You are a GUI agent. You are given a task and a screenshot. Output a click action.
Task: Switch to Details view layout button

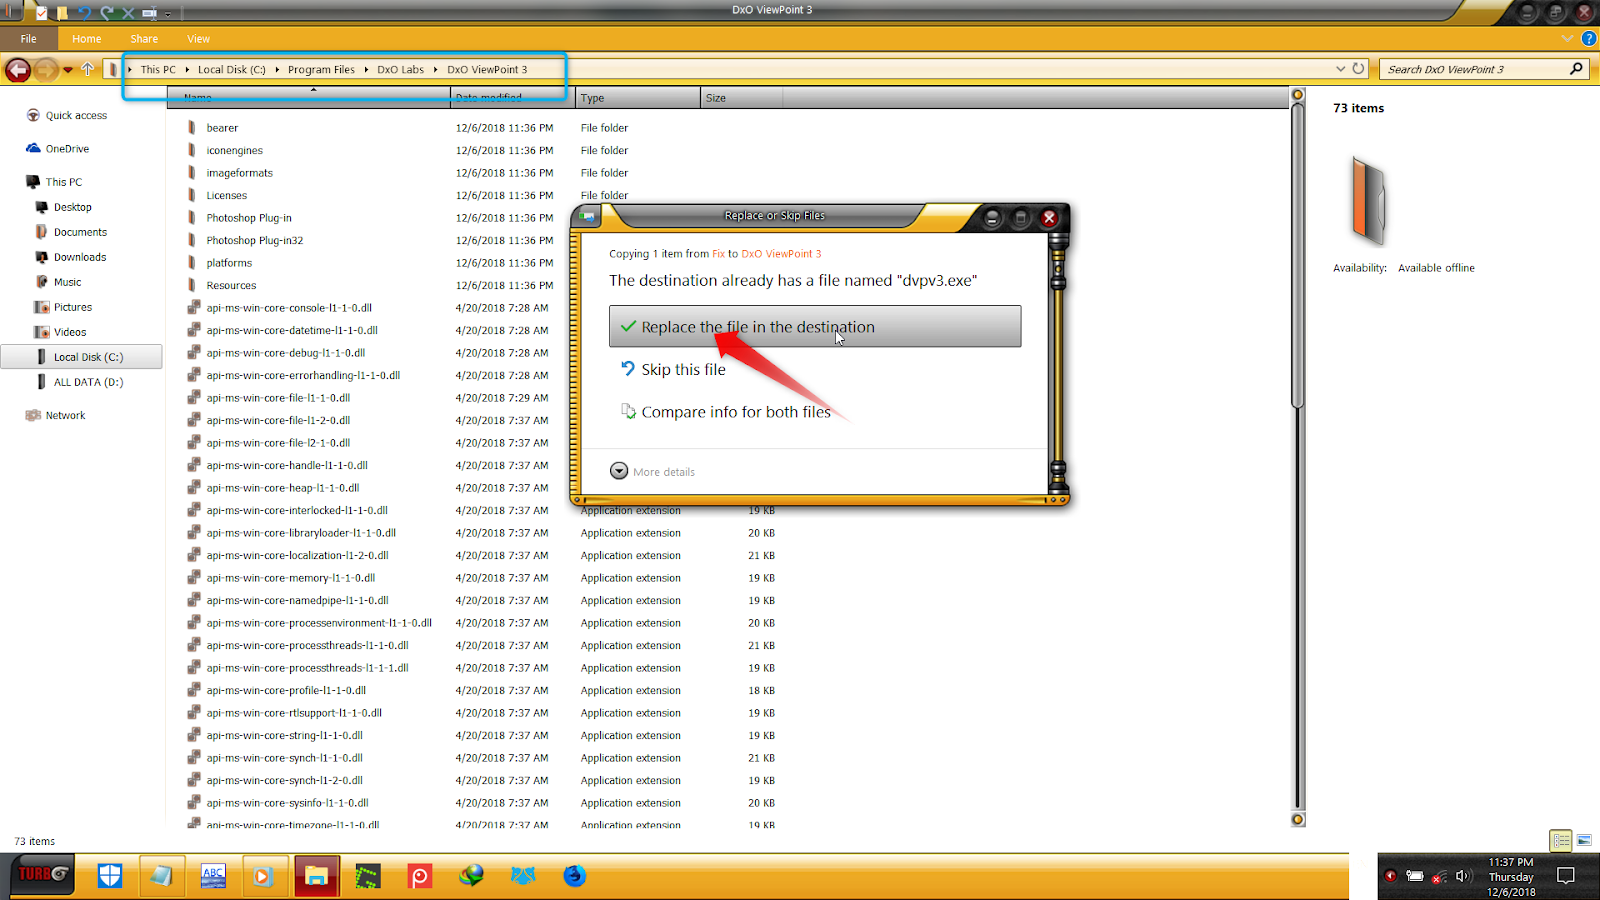[x=1560, y=841]
